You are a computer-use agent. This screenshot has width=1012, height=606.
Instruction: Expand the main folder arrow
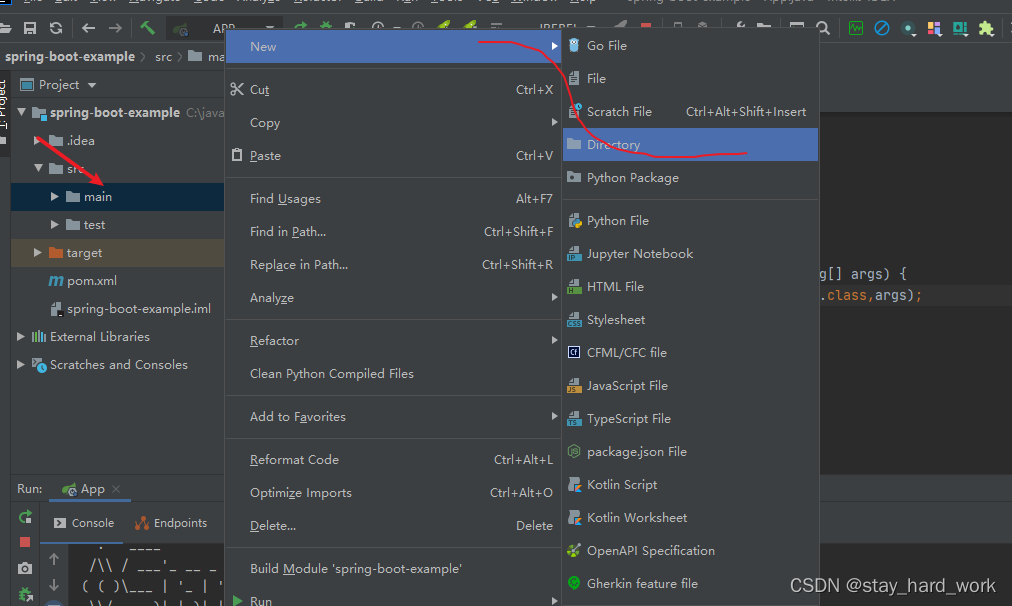[x=55, y=196]
